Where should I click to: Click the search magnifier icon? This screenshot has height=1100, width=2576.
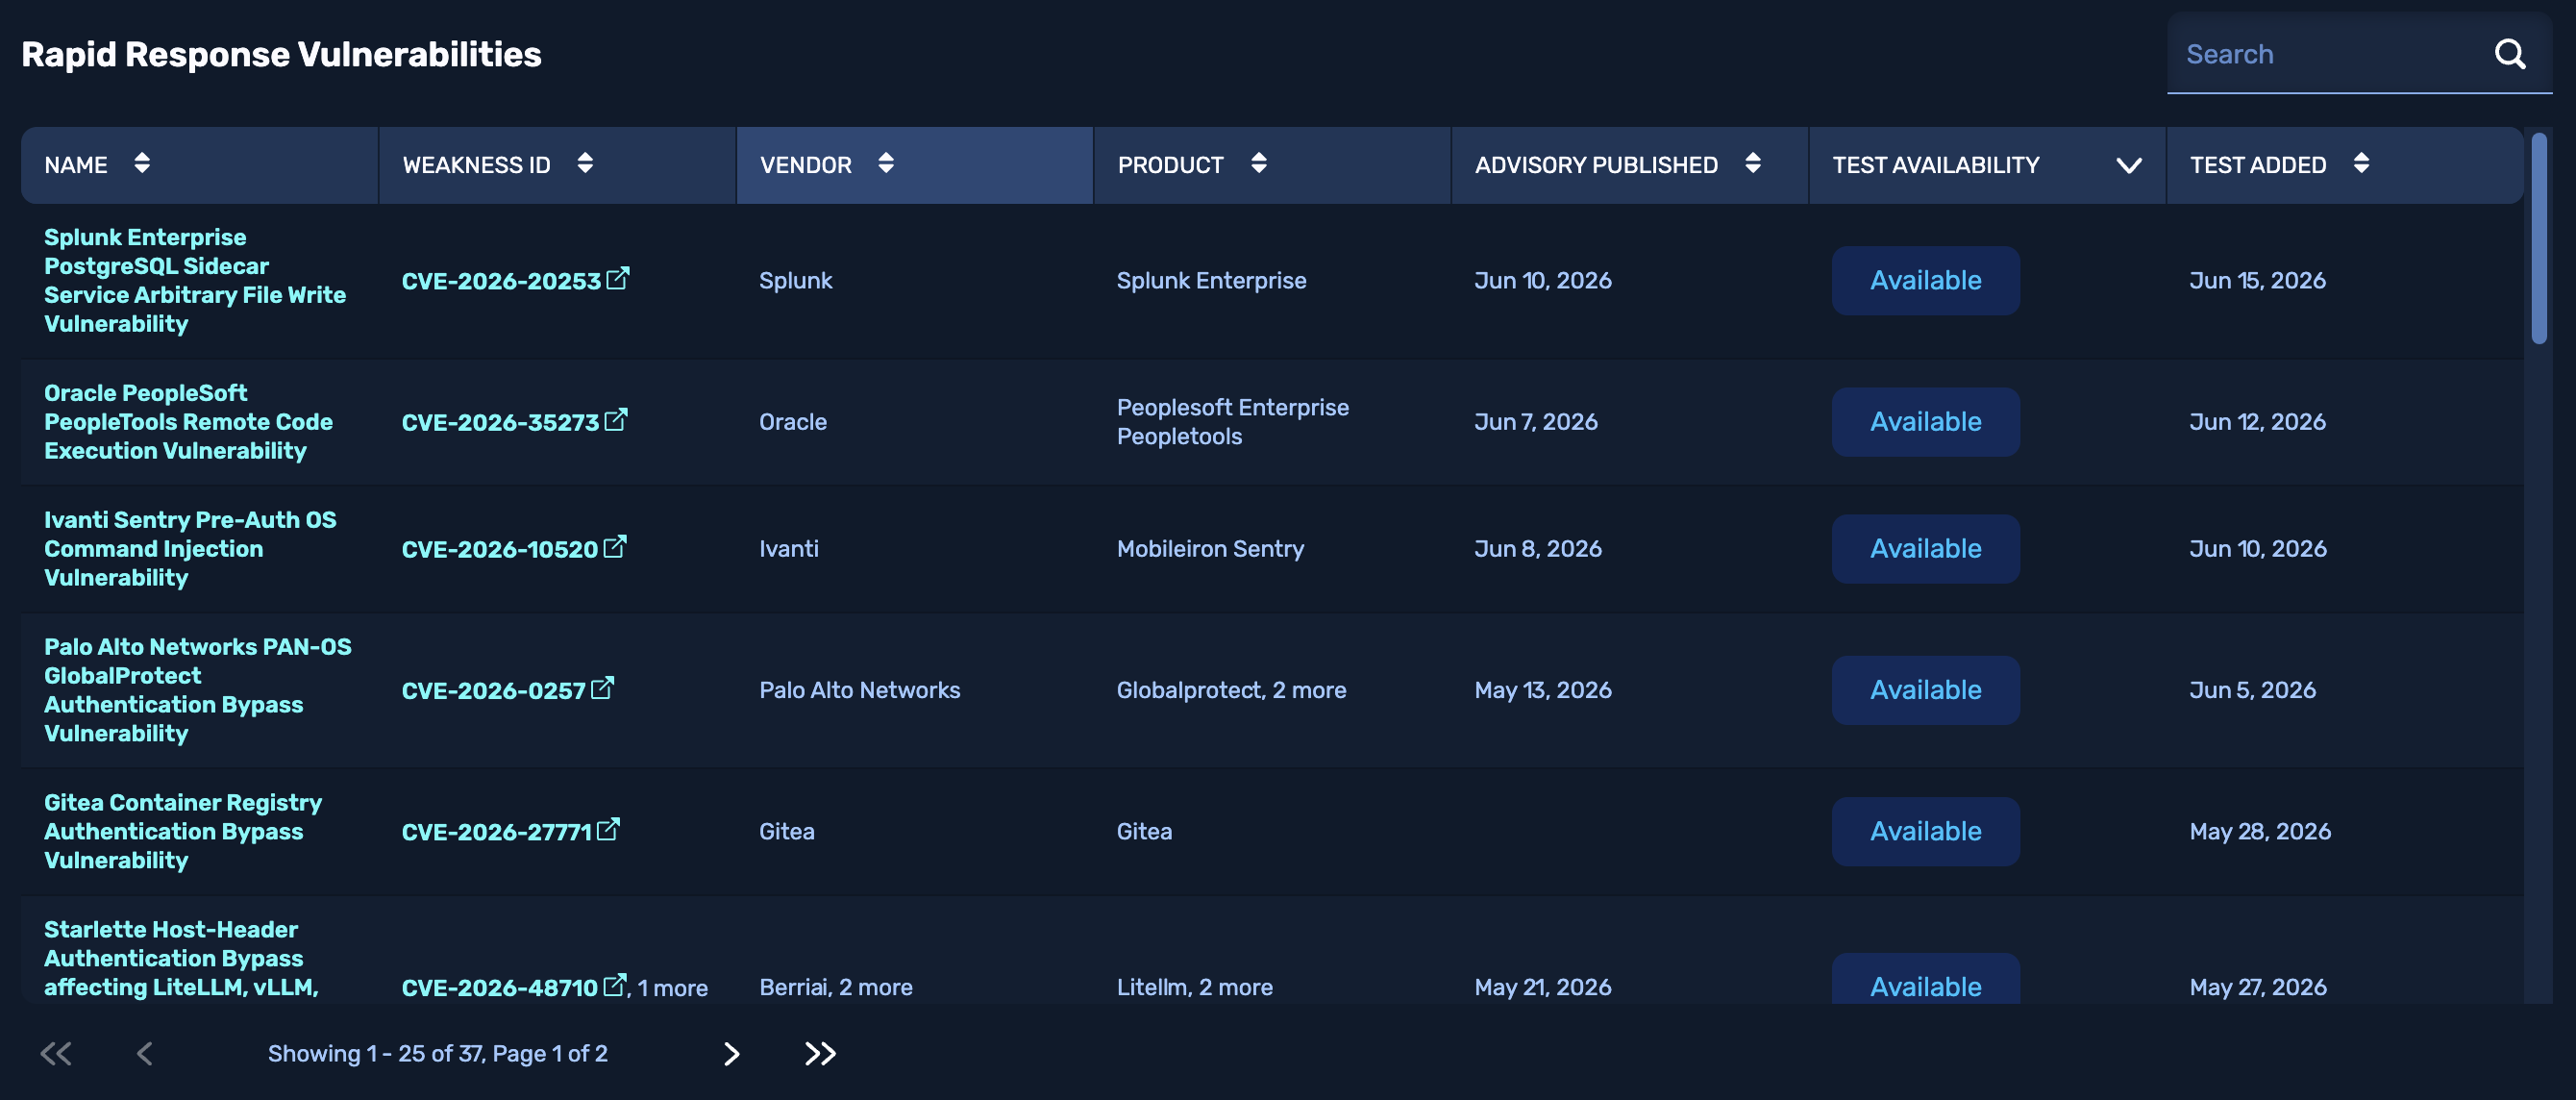[2510, 54]
